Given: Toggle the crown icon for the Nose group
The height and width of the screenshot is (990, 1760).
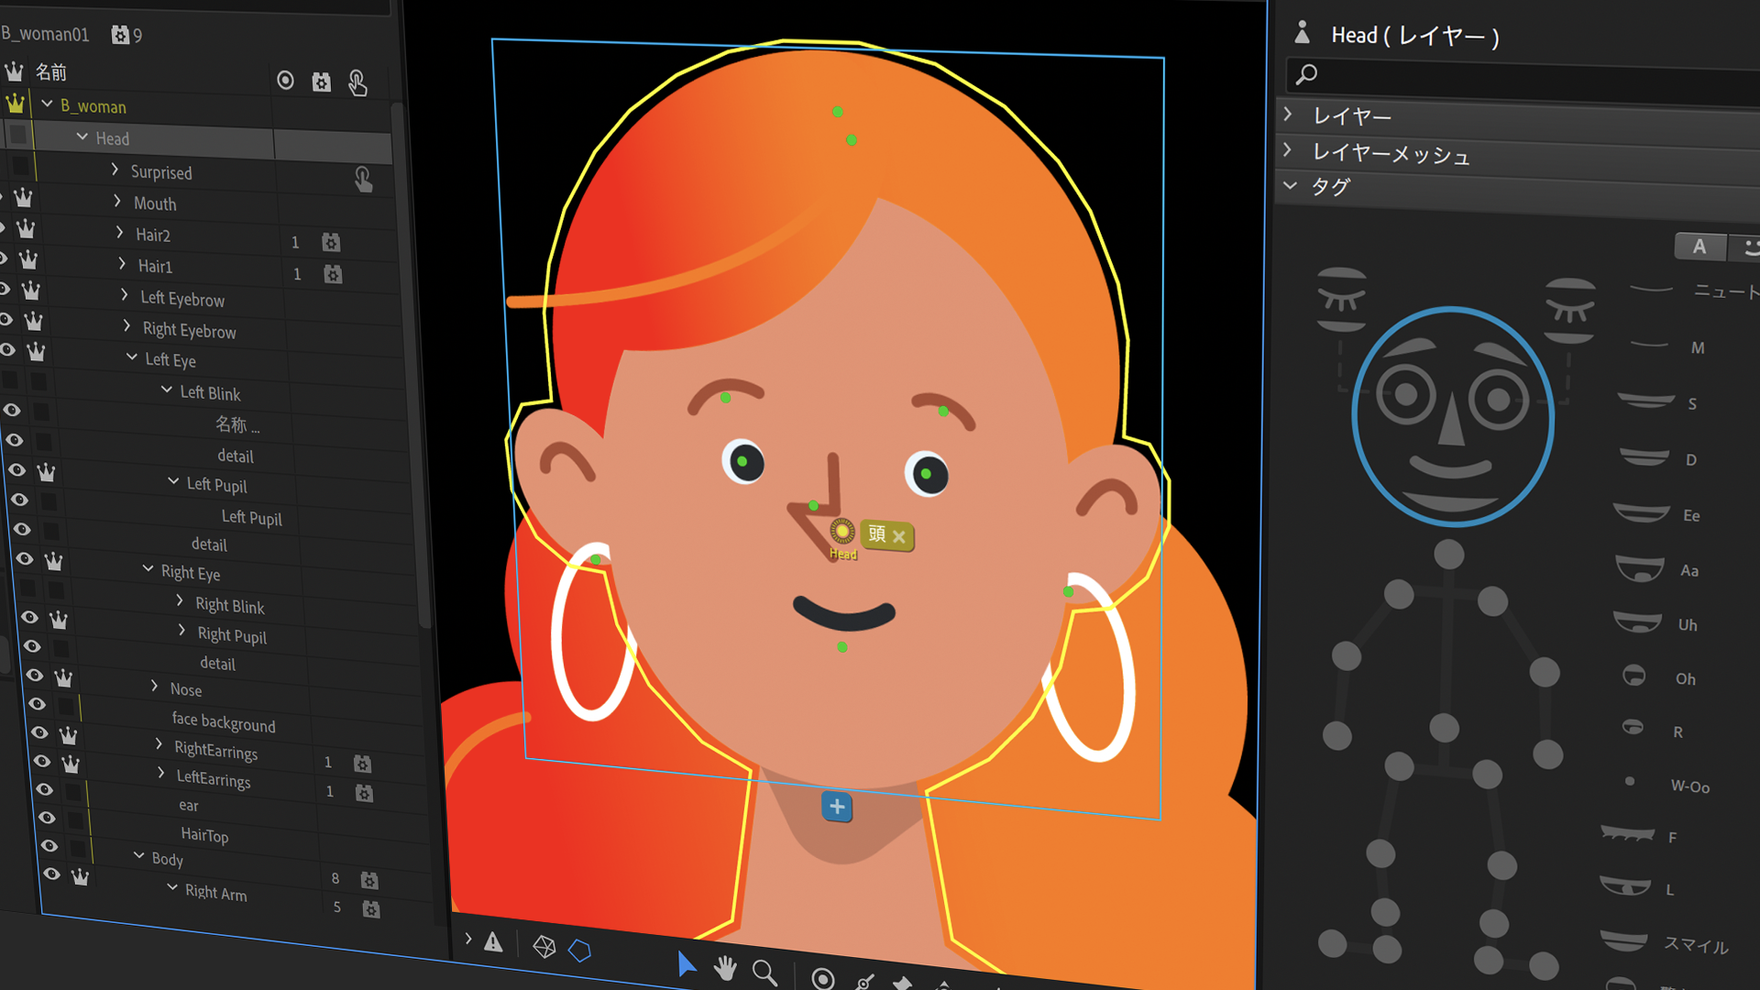Looking at the screenshot, I should (x=63, y=679).
